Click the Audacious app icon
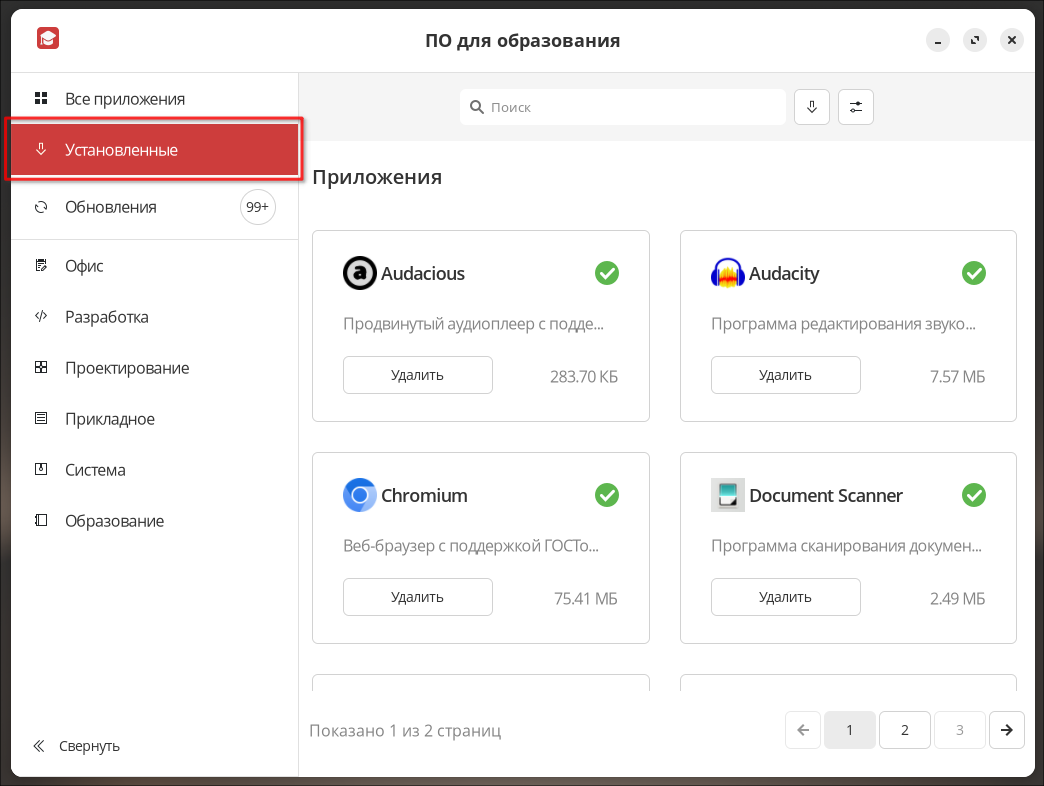Viewport: 1044px width, 786px height. [360, 273]
